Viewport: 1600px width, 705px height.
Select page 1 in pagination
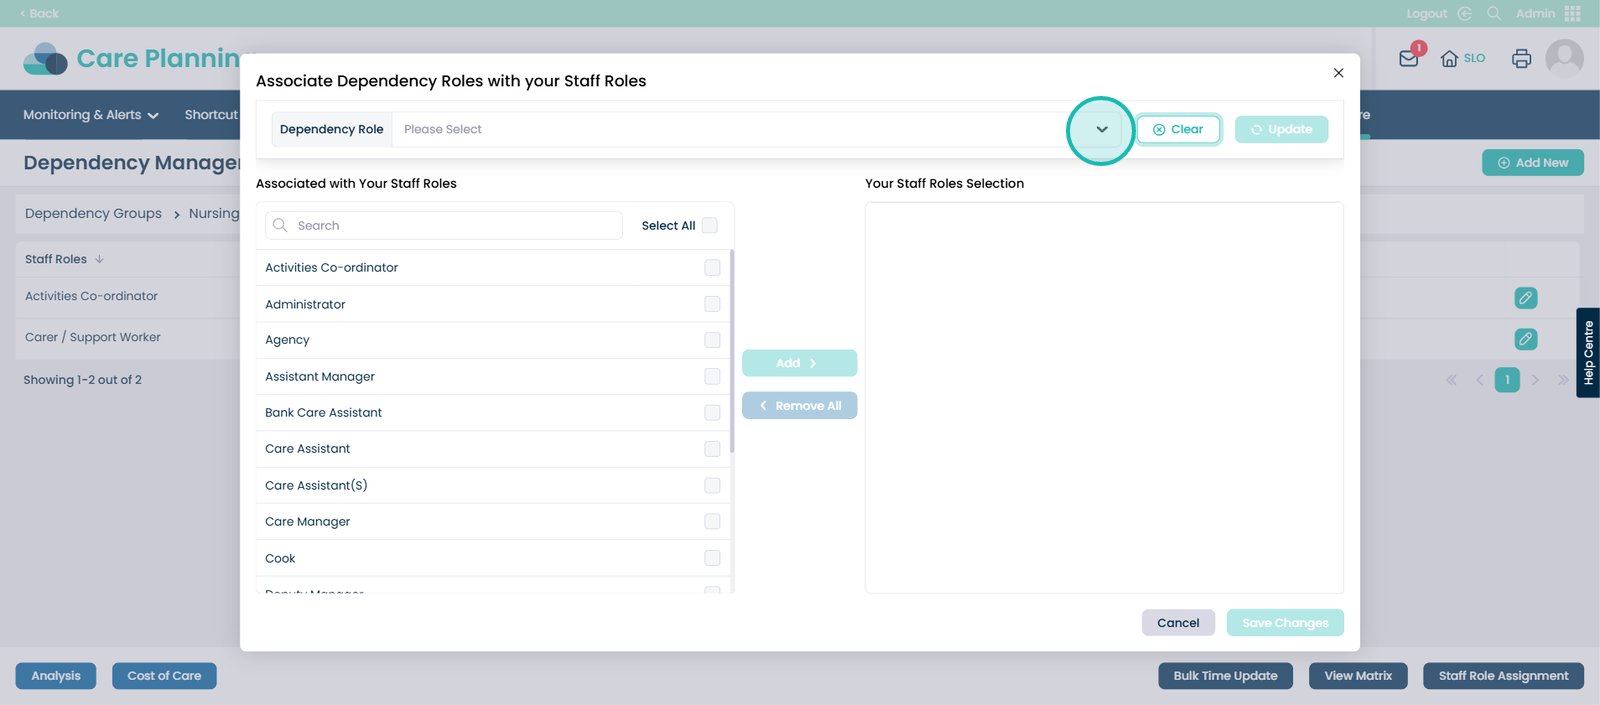(1507, 380)
